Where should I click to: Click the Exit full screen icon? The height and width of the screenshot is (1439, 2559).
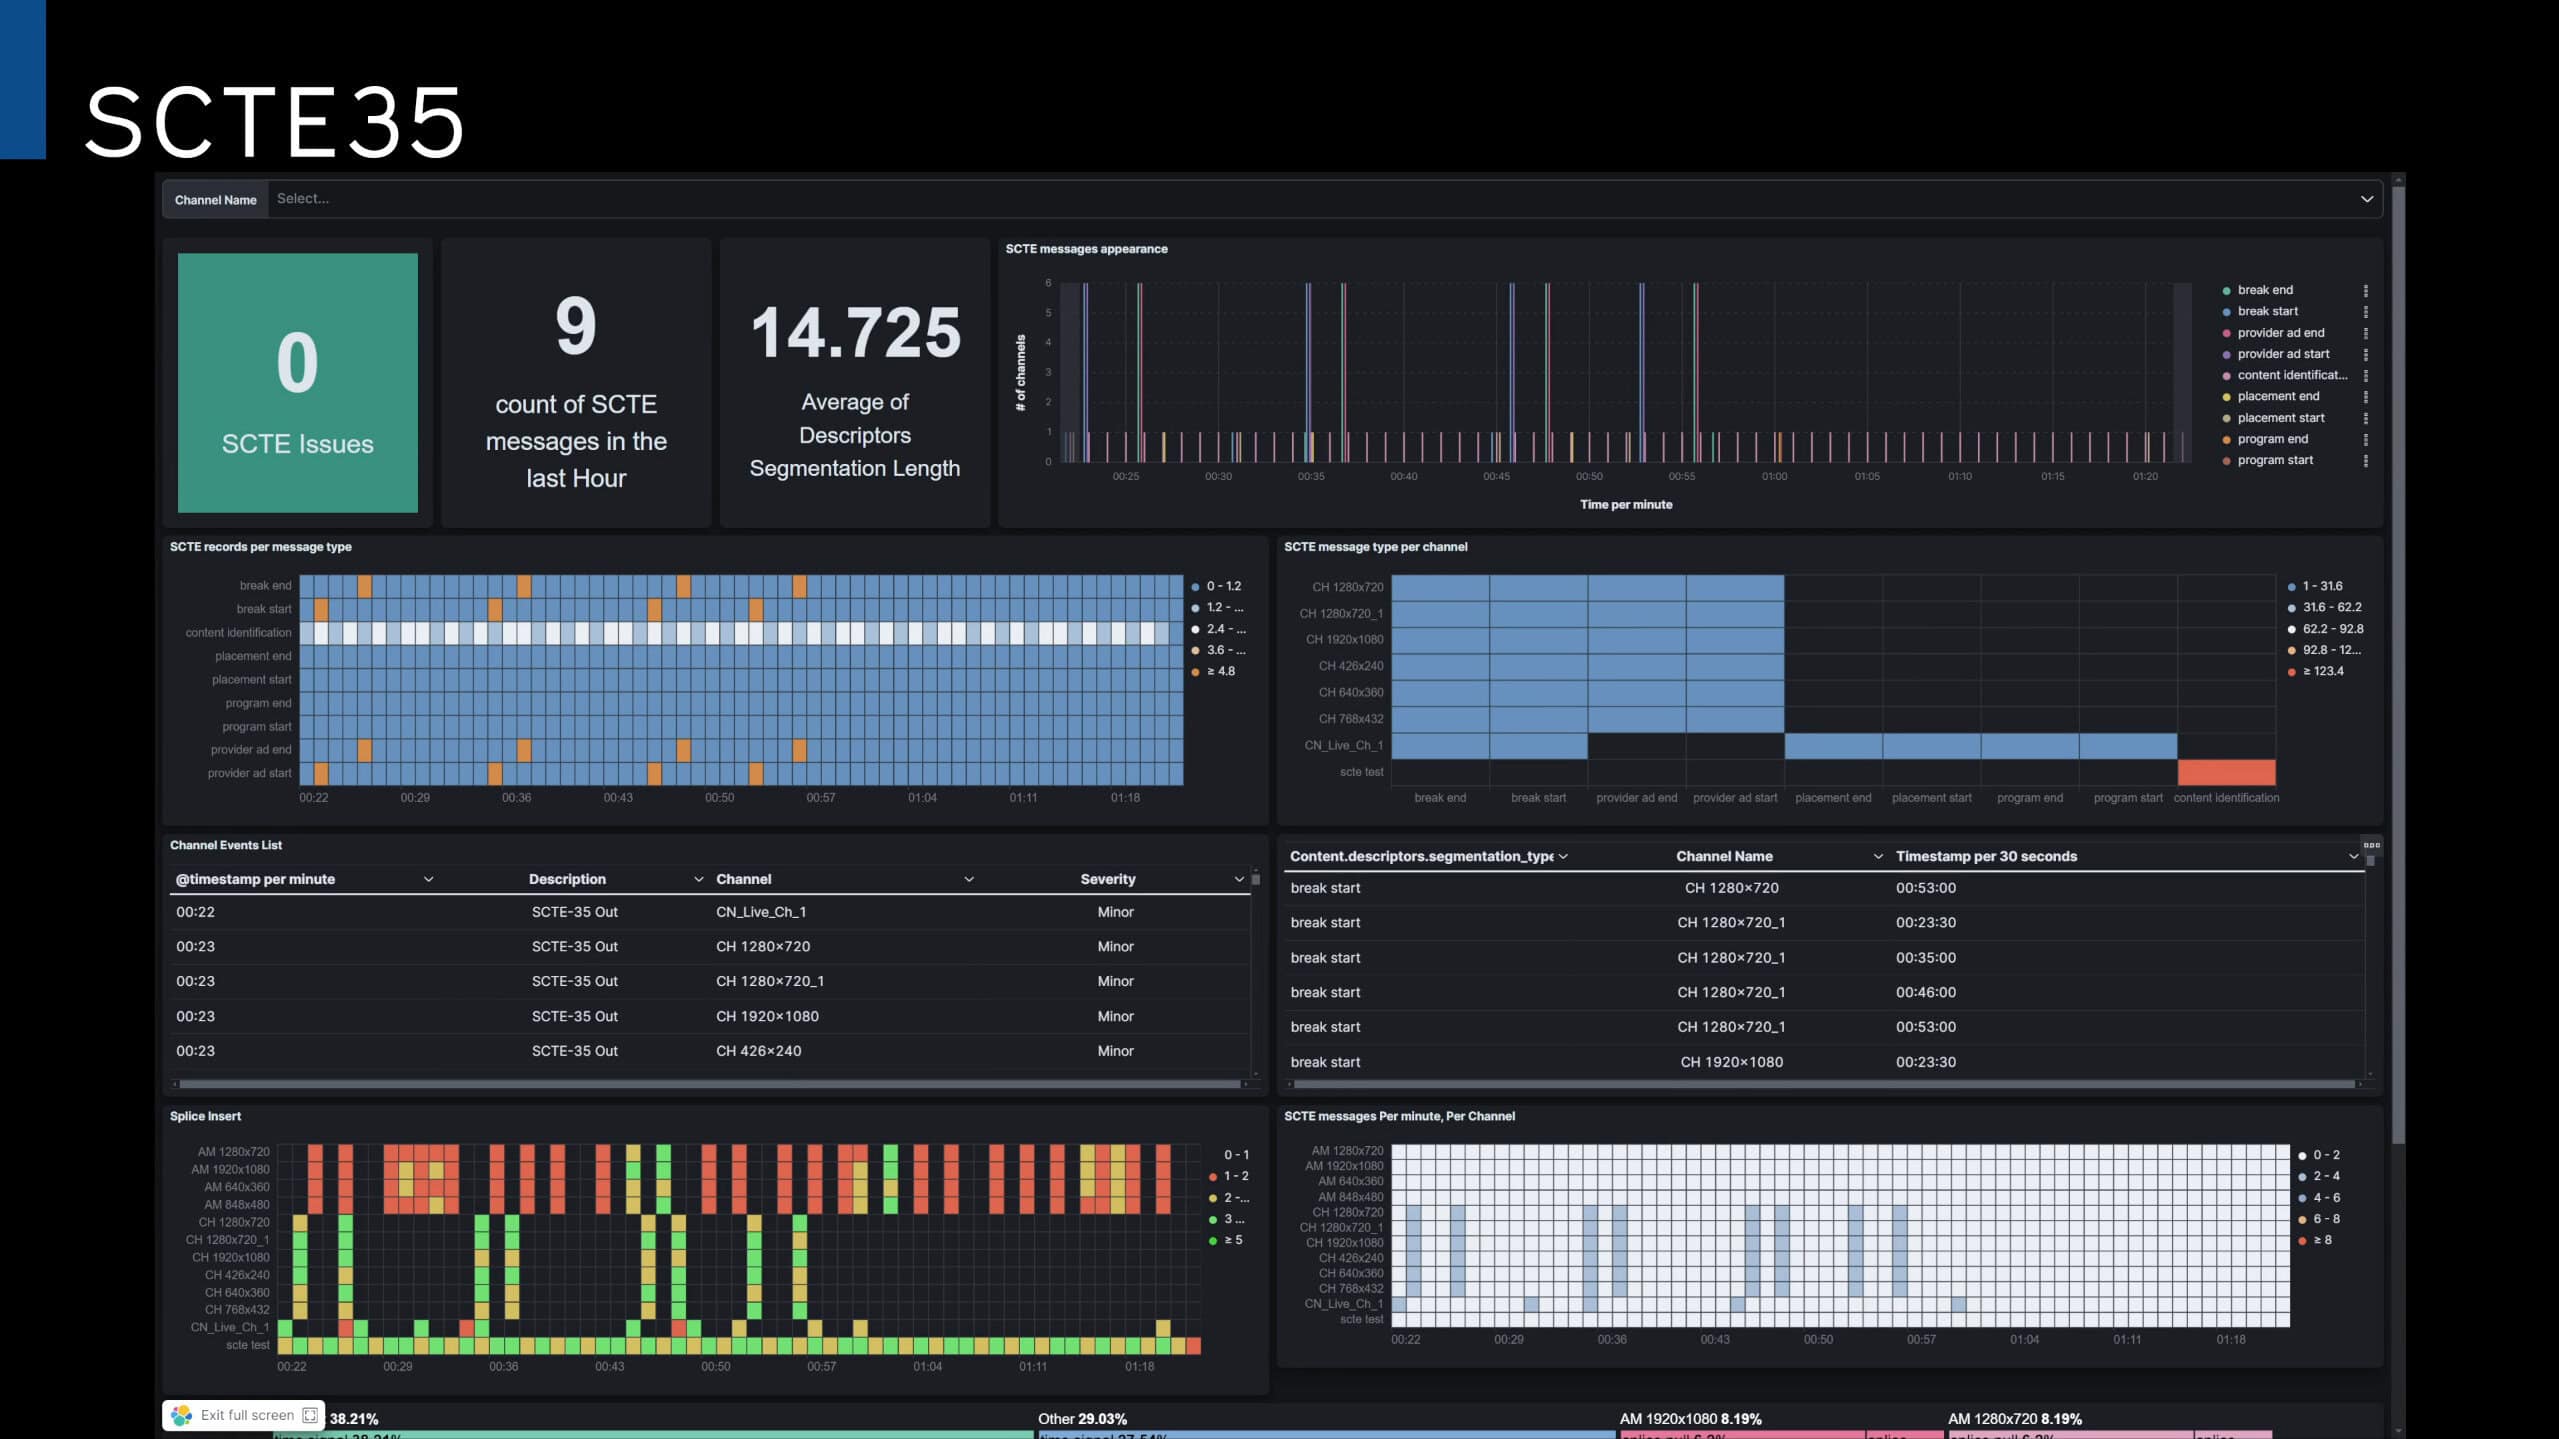click(310, 1415)
